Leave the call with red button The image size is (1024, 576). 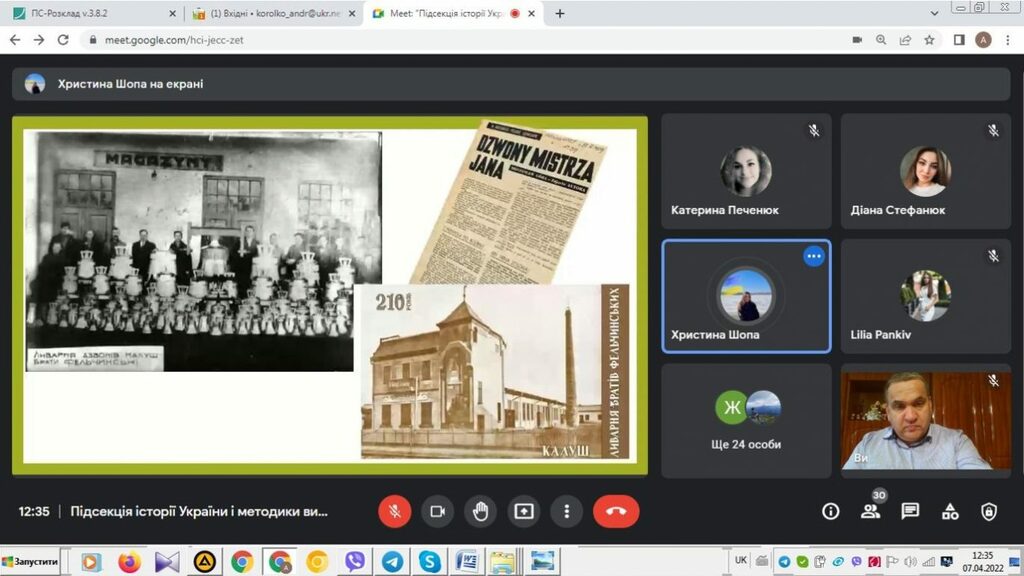pos(616,511)
